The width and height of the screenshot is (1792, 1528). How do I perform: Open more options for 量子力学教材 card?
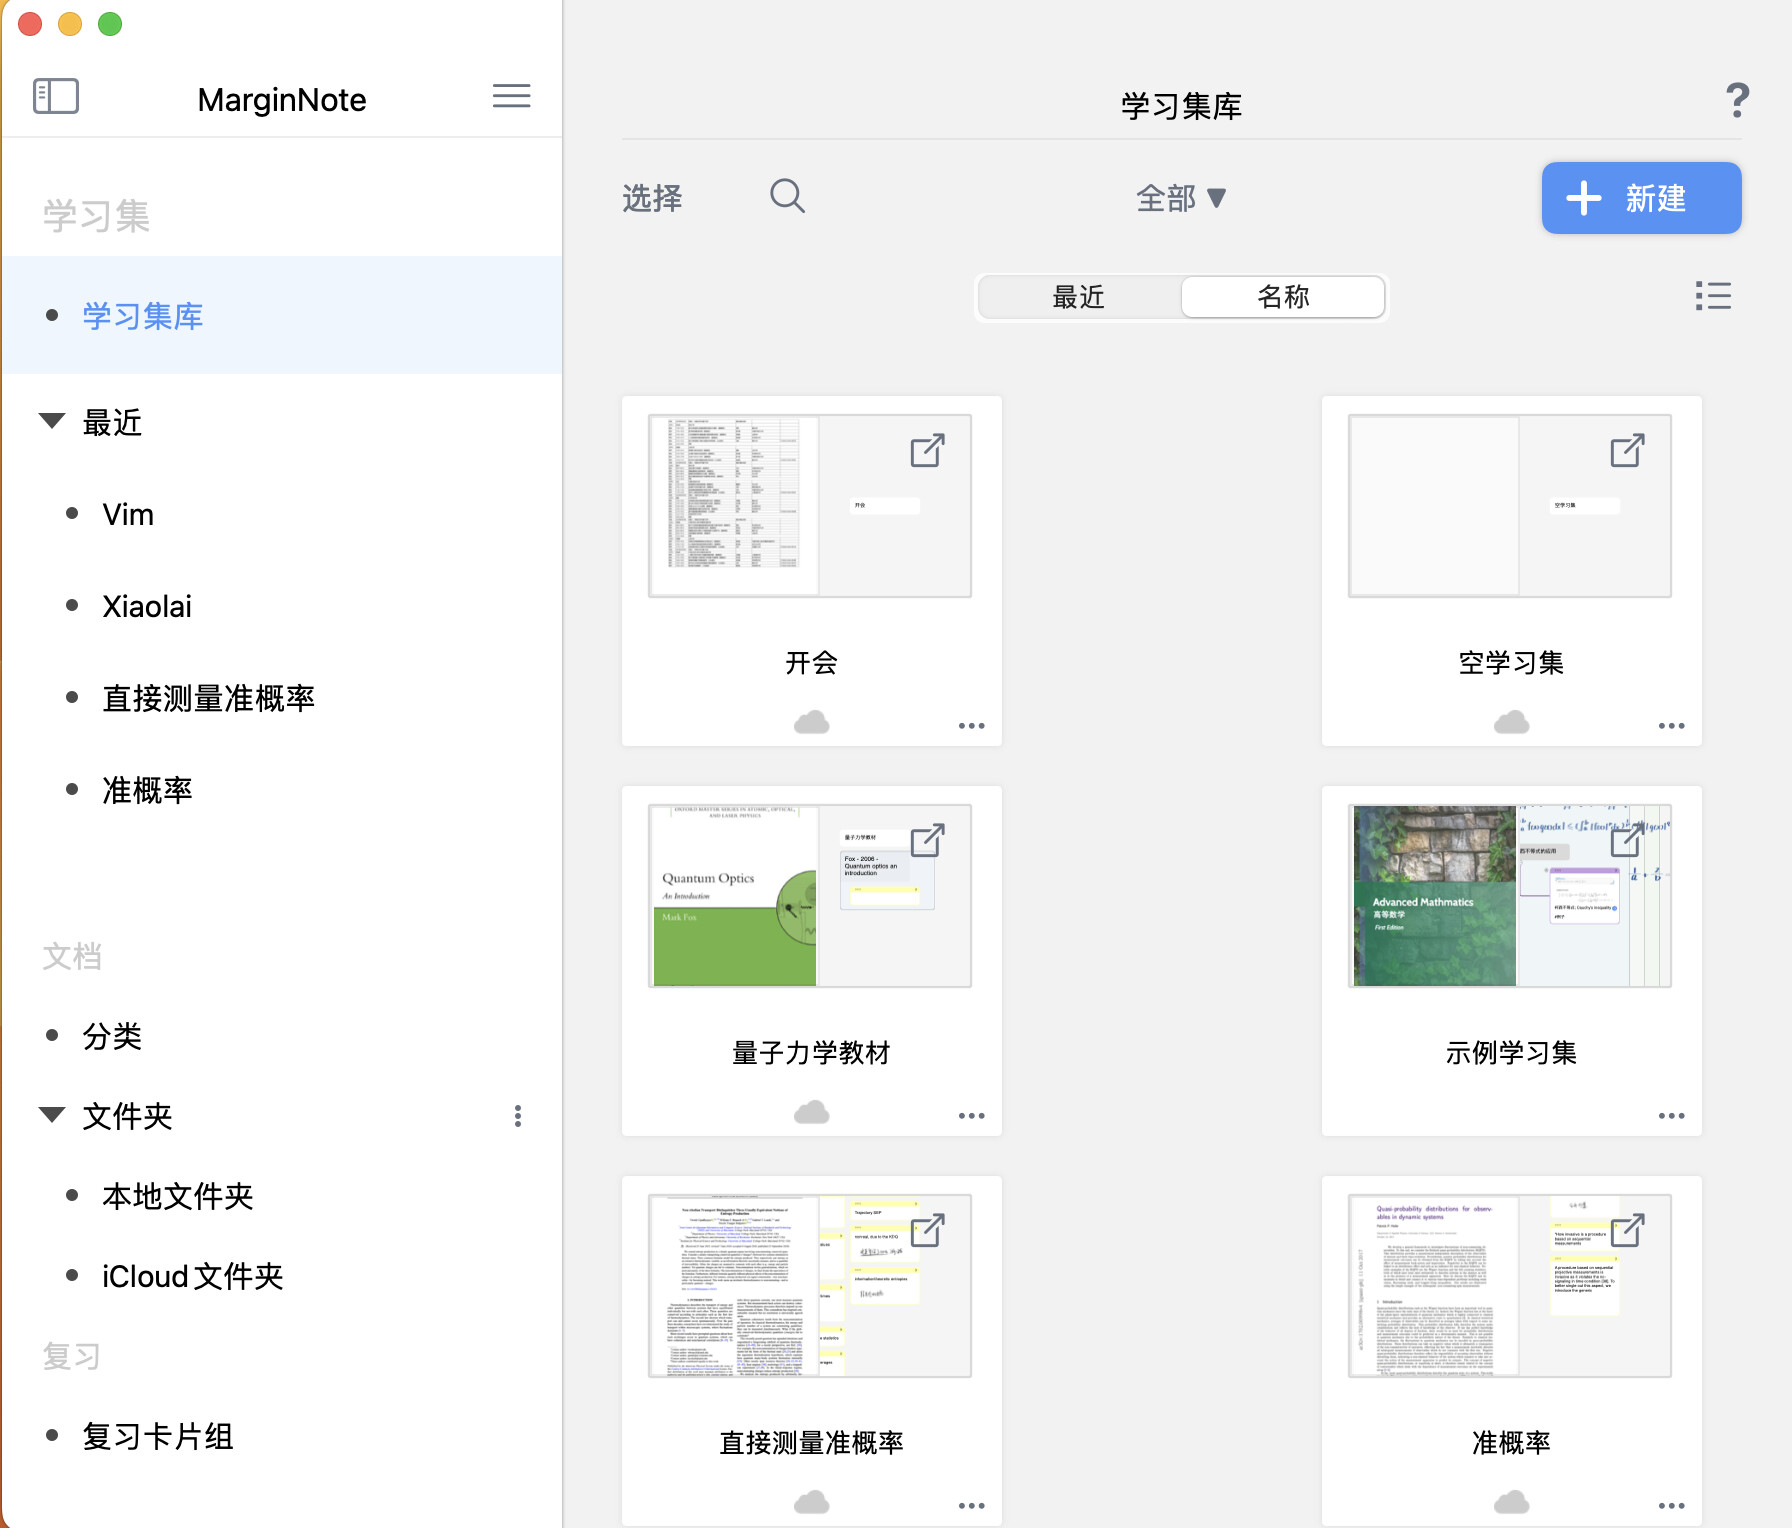[971, 1116]
